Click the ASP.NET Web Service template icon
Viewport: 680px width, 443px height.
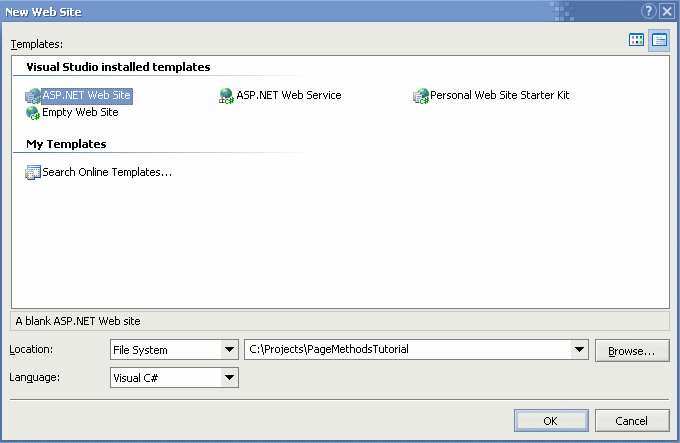226,96
